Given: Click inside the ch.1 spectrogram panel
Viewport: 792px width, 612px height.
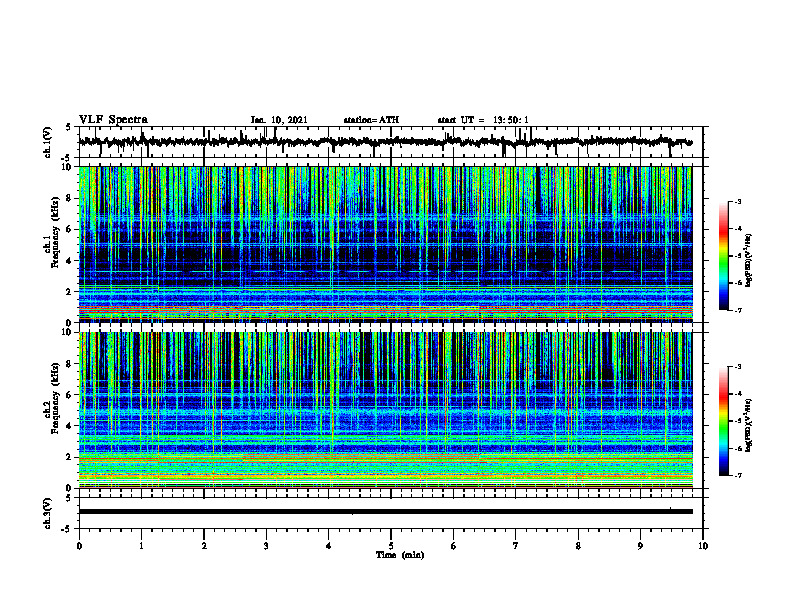Looking at the screenshot, I should (x=385, y=244).
